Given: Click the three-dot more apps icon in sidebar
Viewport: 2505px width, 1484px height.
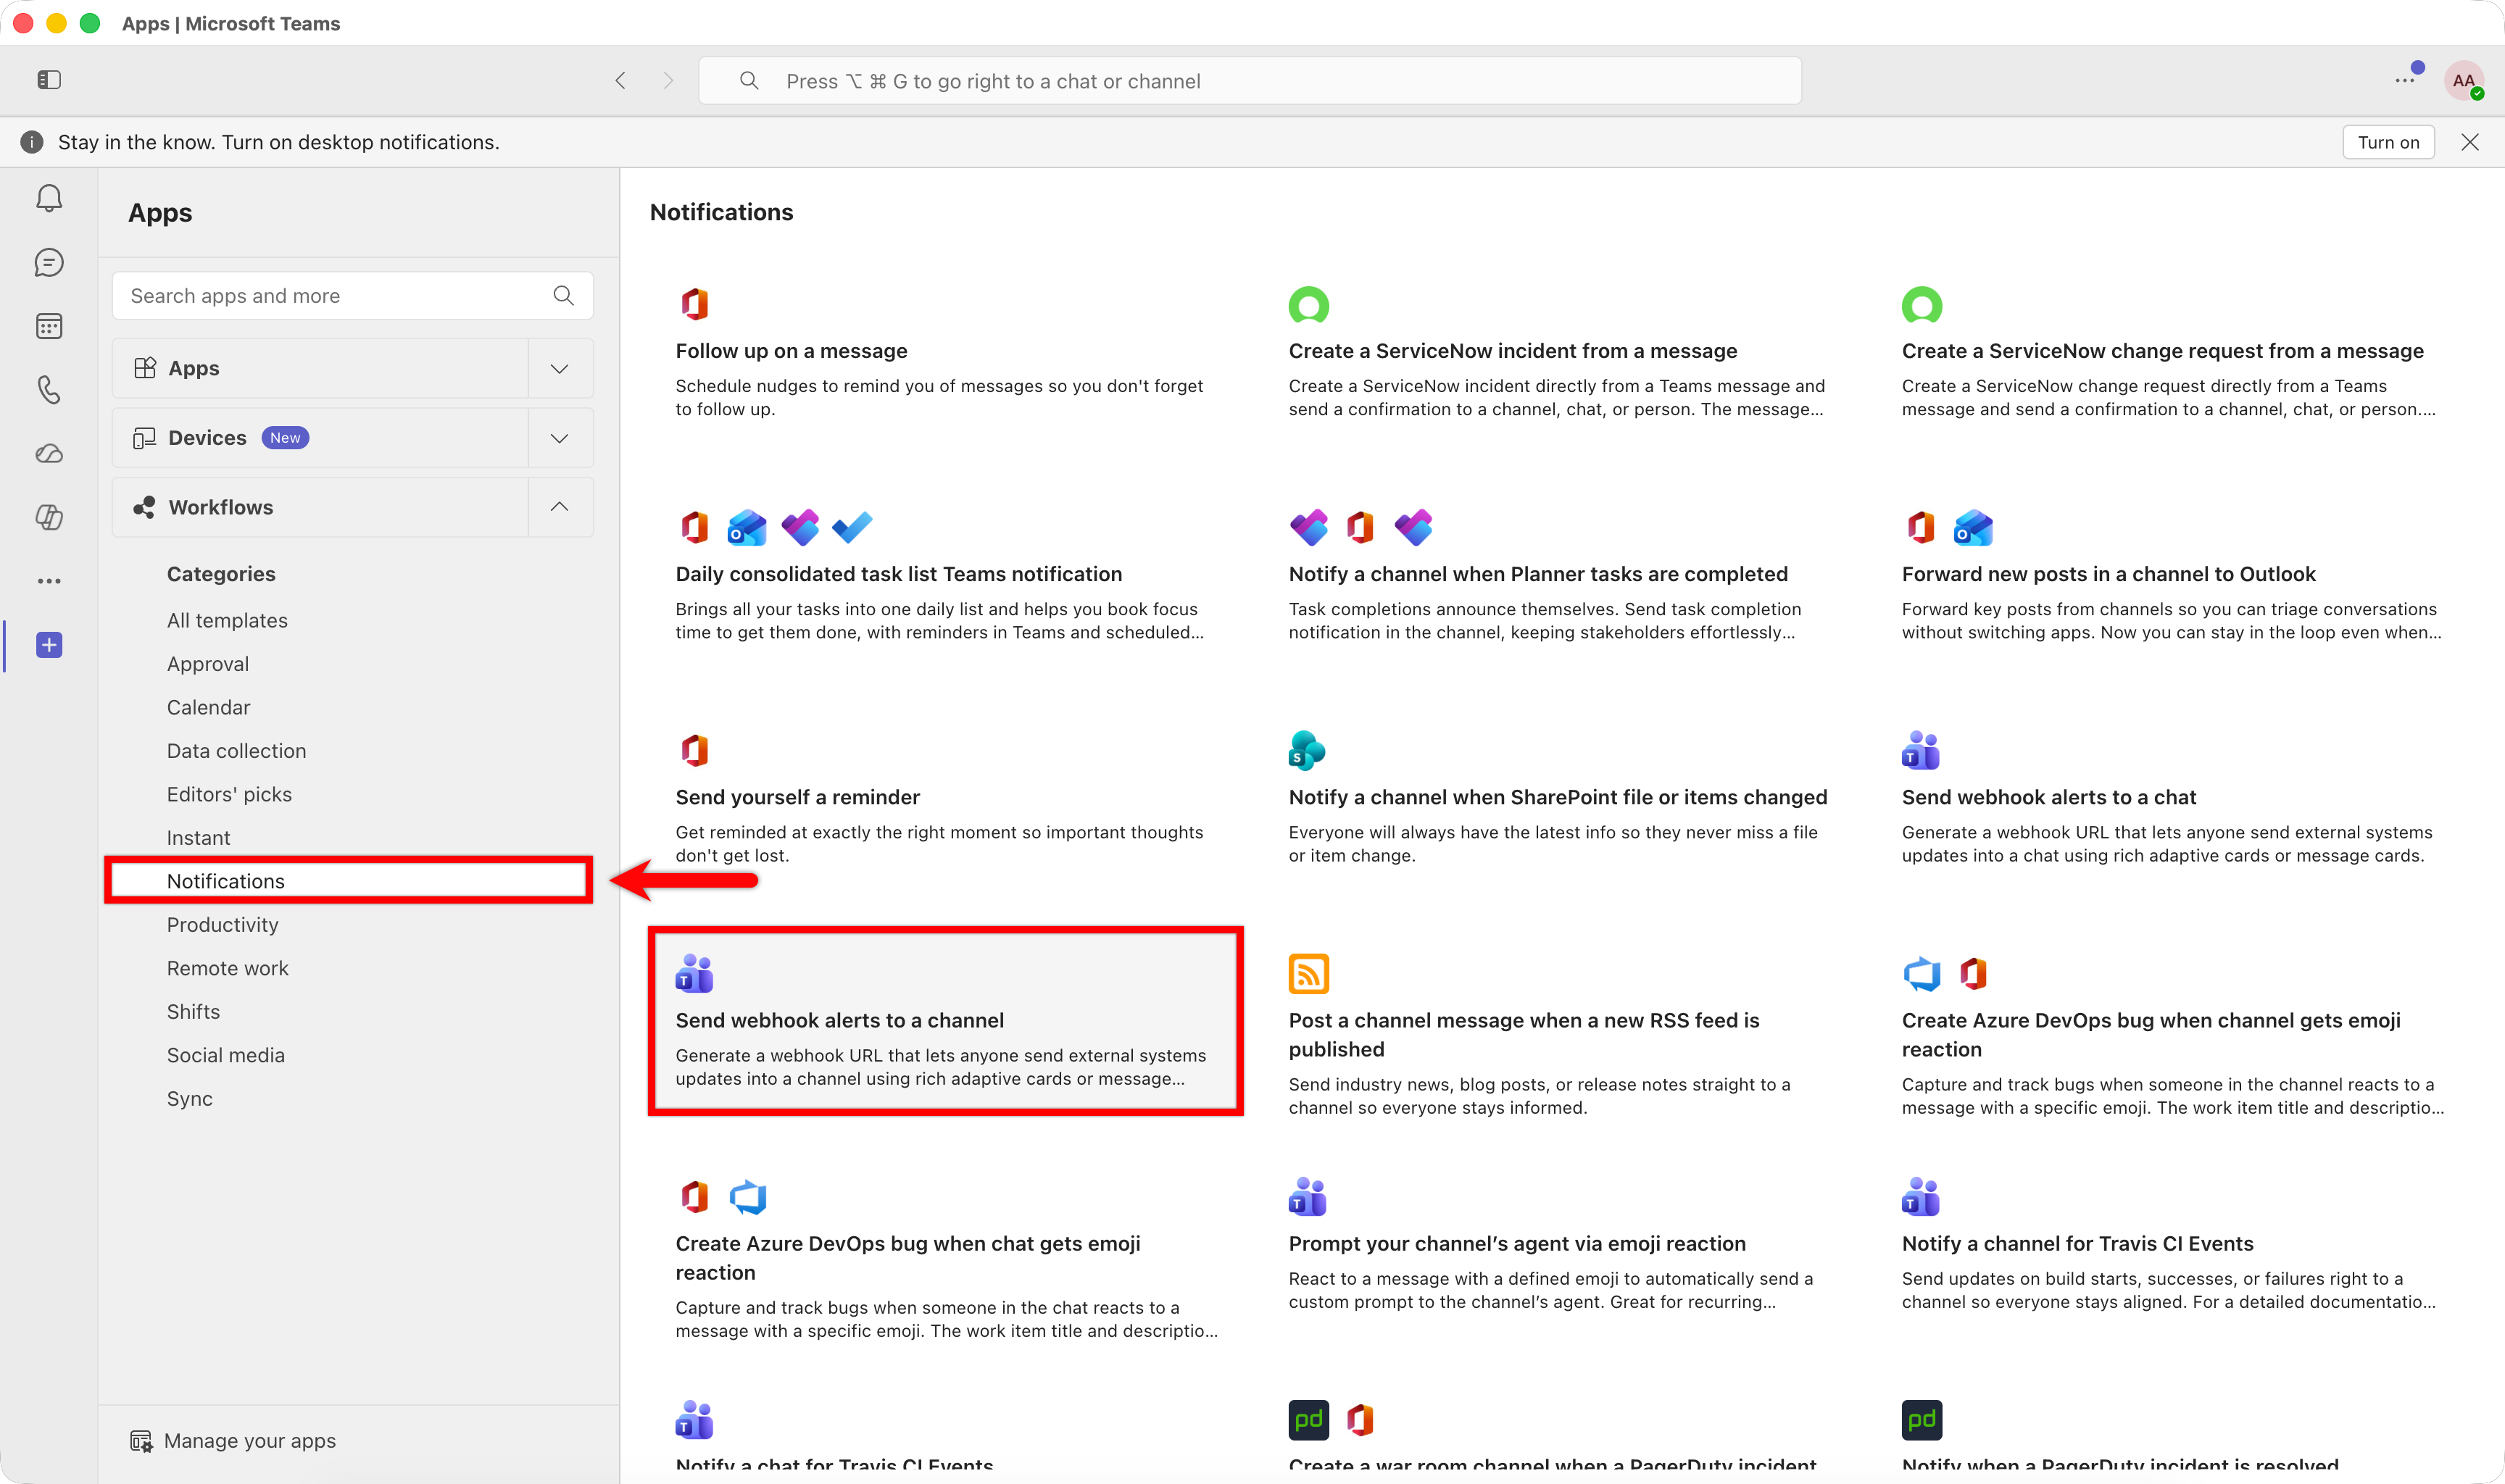Looking at the screenshot, I should (x=49, y=581).
